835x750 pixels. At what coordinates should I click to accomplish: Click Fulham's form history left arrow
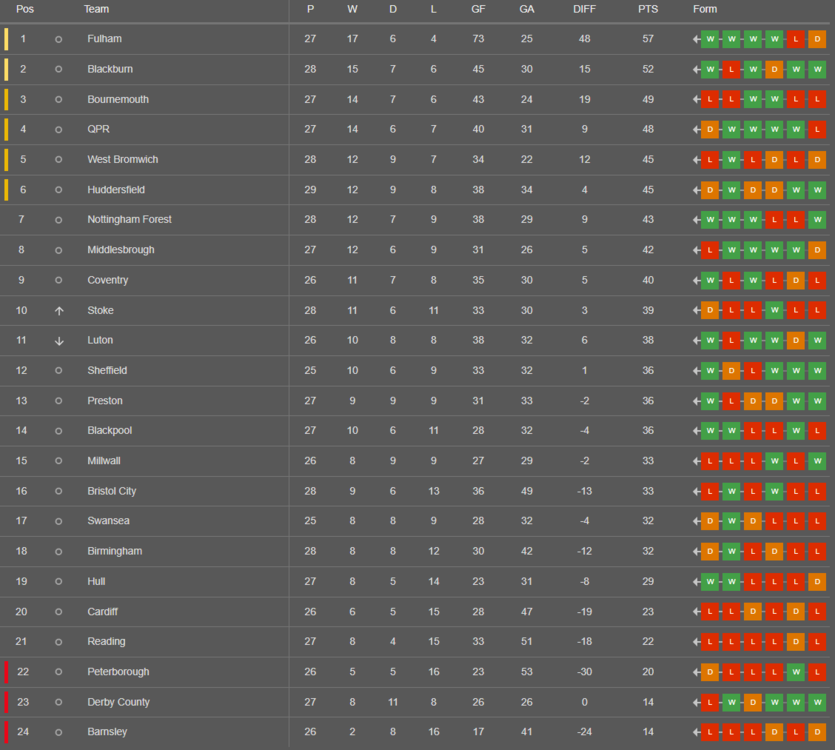point(696,39)
